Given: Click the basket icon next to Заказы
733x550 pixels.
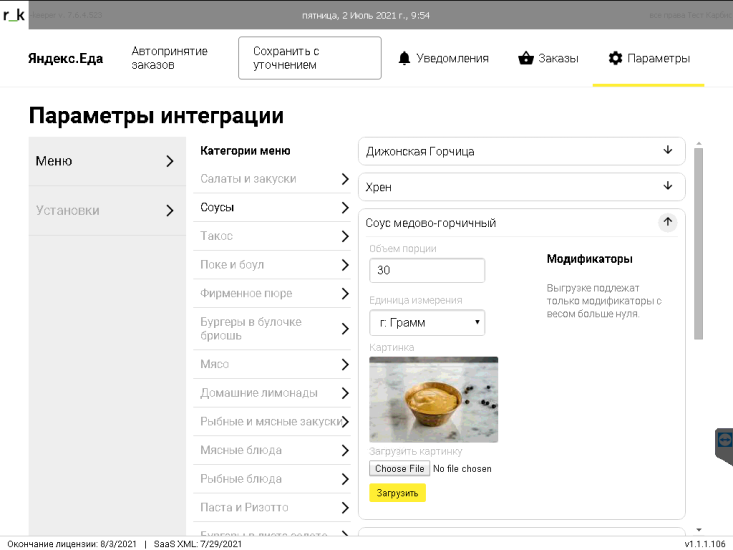Looking at the screenshot, I should click(526, 58).
